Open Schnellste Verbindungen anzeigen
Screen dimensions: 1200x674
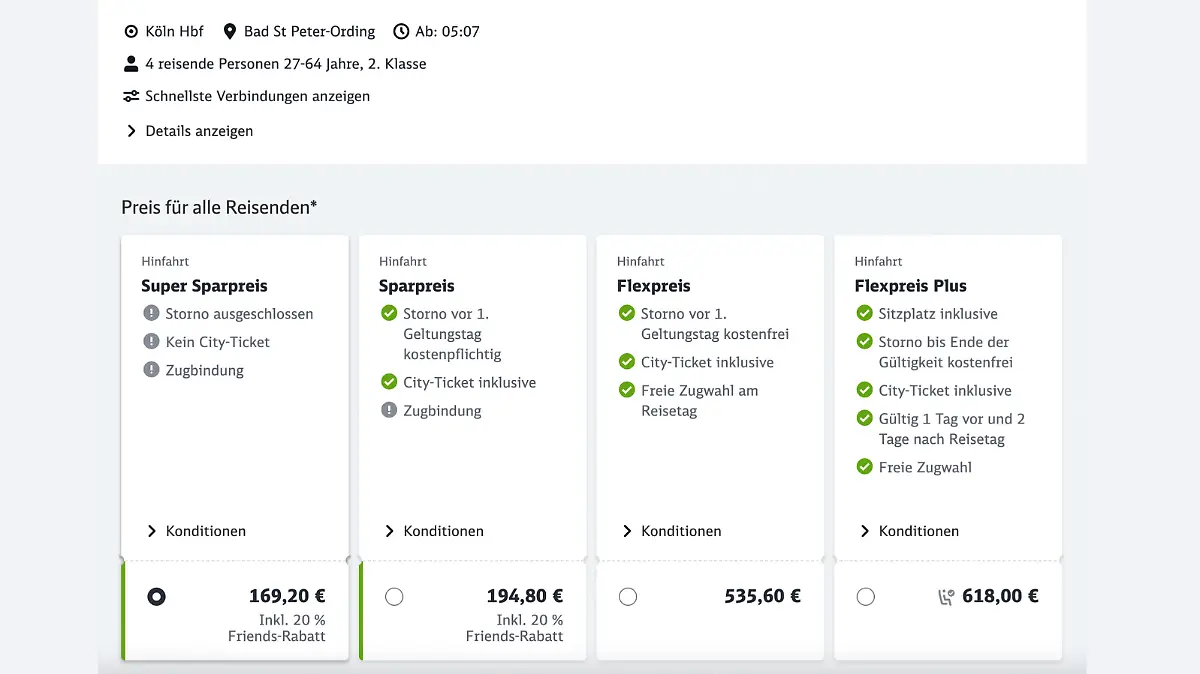(x=257, y=97)
